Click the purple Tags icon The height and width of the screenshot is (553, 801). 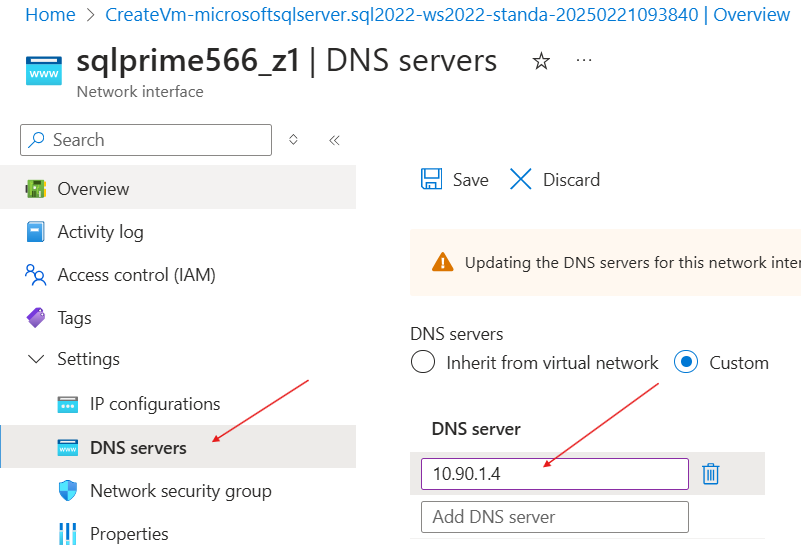[36, 318]
